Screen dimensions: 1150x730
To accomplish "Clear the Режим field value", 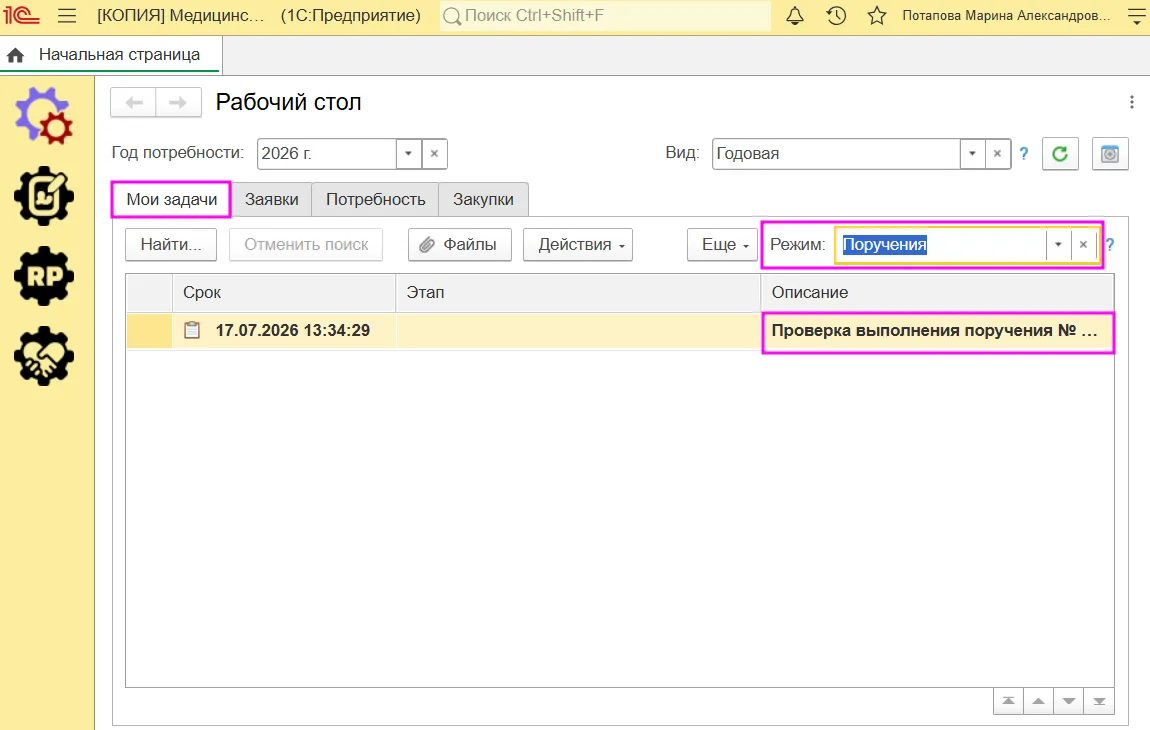I will 1083,245.
